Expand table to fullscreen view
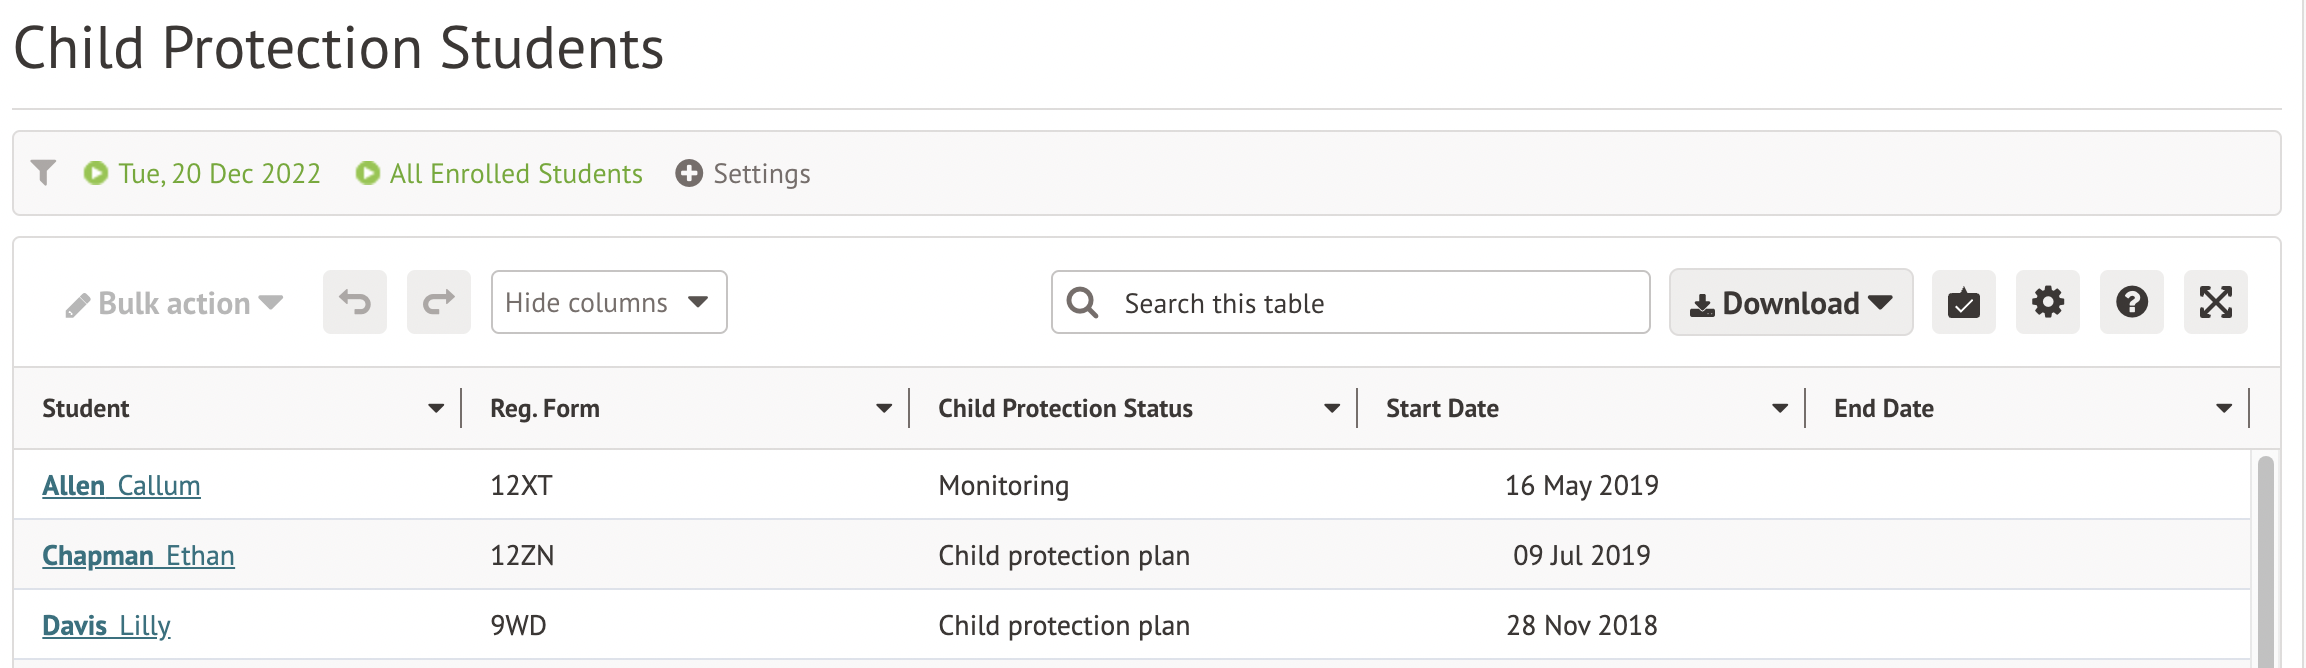The width and height of the screenshot is (2306, 668). click(x=2215, y=302)
